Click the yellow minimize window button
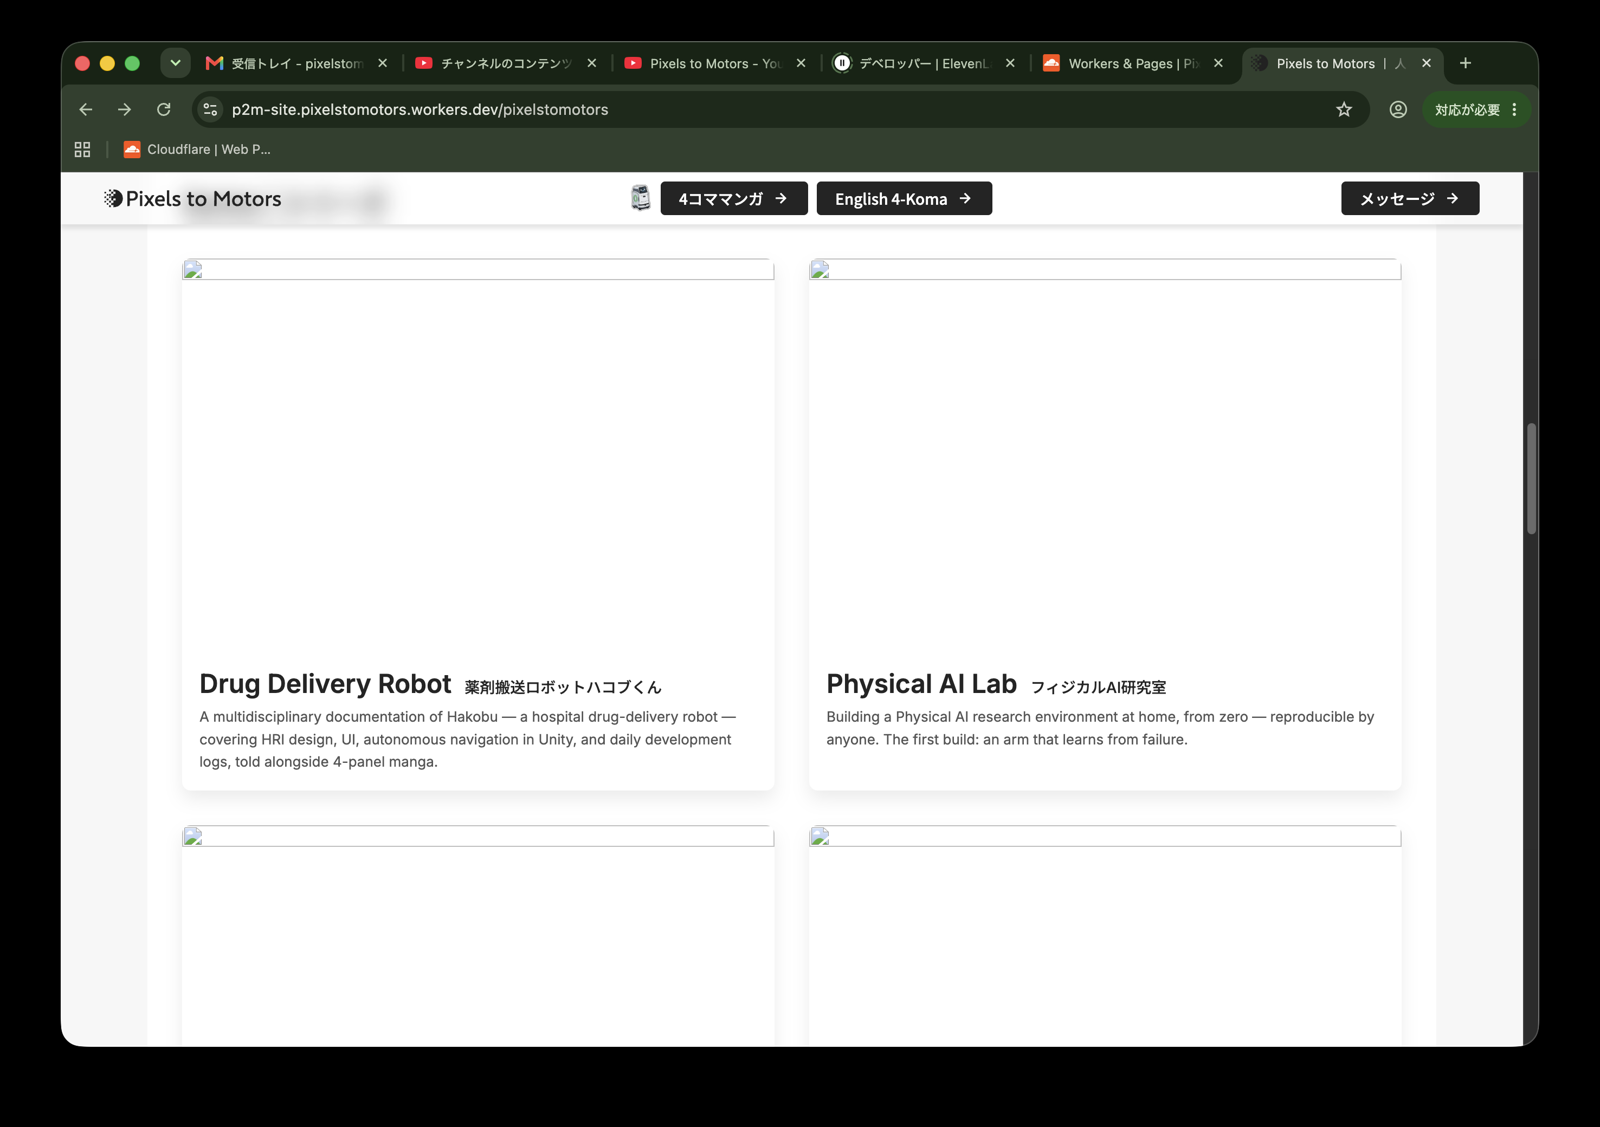The height and width of the screenshot is (1127, 1600). coord(107,63)
